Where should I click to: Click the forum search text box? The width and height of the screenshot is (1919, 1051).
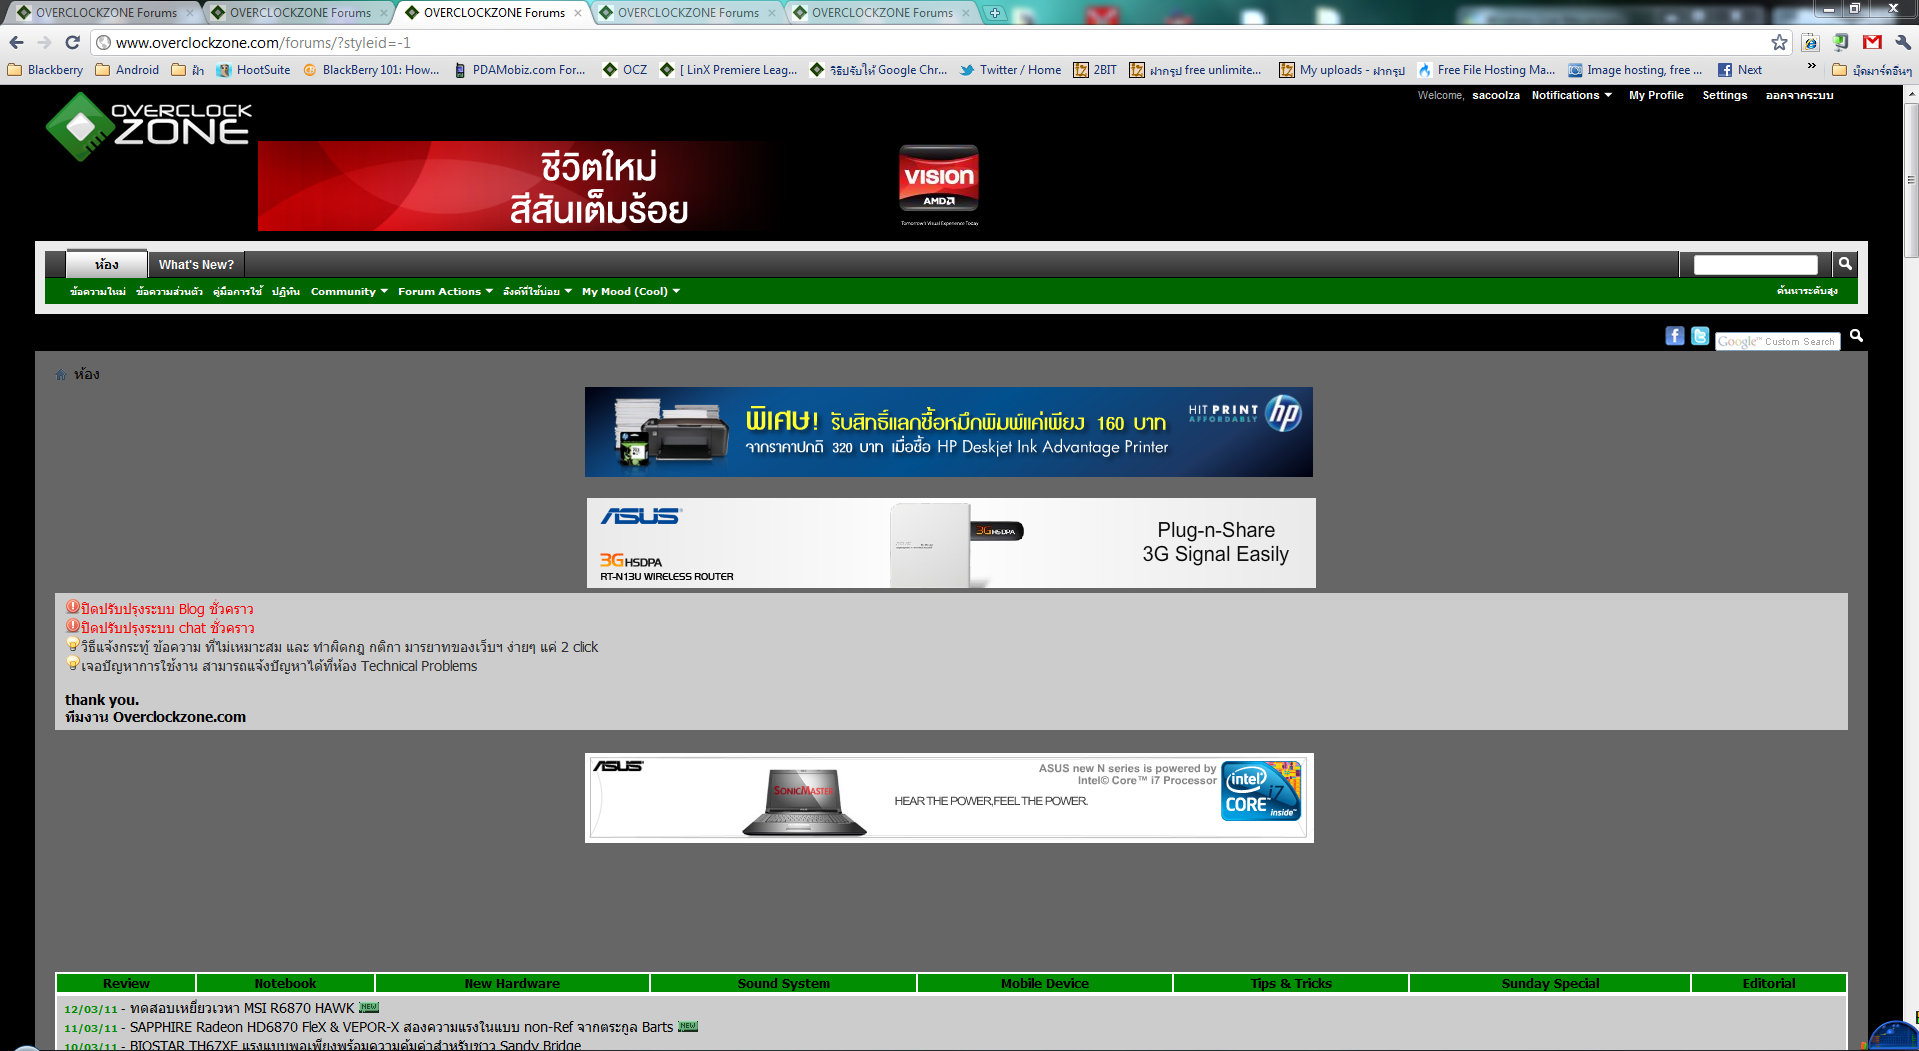point(1755,264)
